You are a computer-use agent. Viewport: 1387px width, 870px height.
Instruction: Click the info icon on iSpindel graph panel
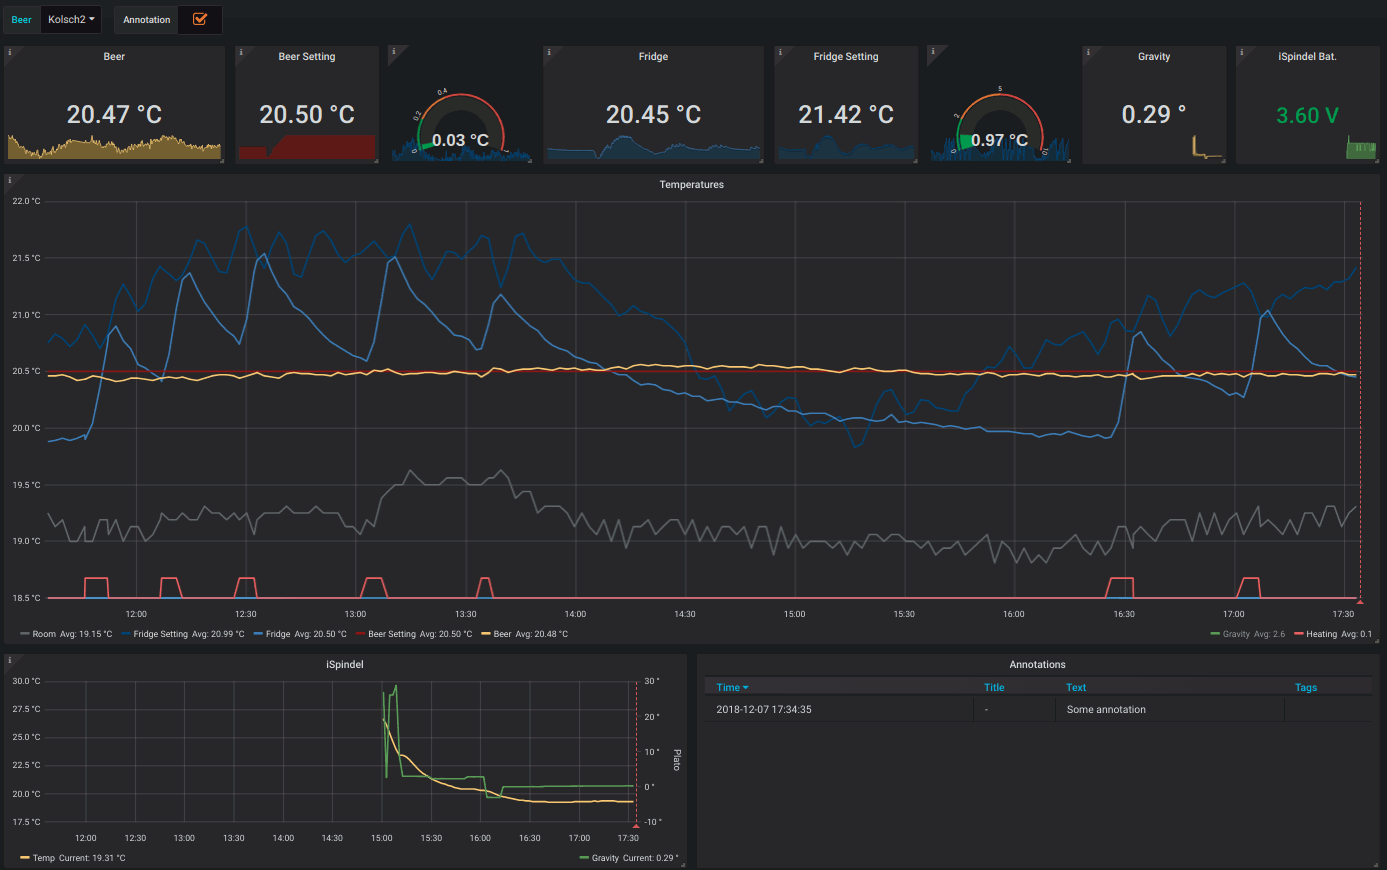click(10, 660)
